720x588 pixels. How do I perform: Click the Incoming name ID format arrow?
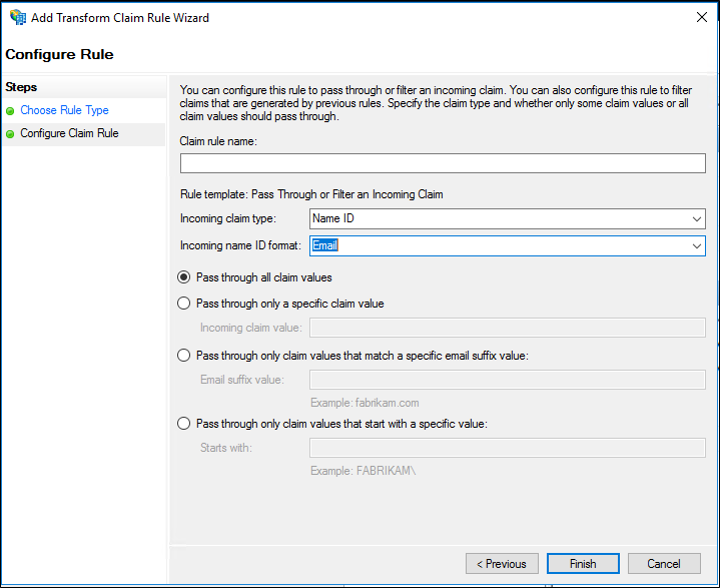coord(697,246)
